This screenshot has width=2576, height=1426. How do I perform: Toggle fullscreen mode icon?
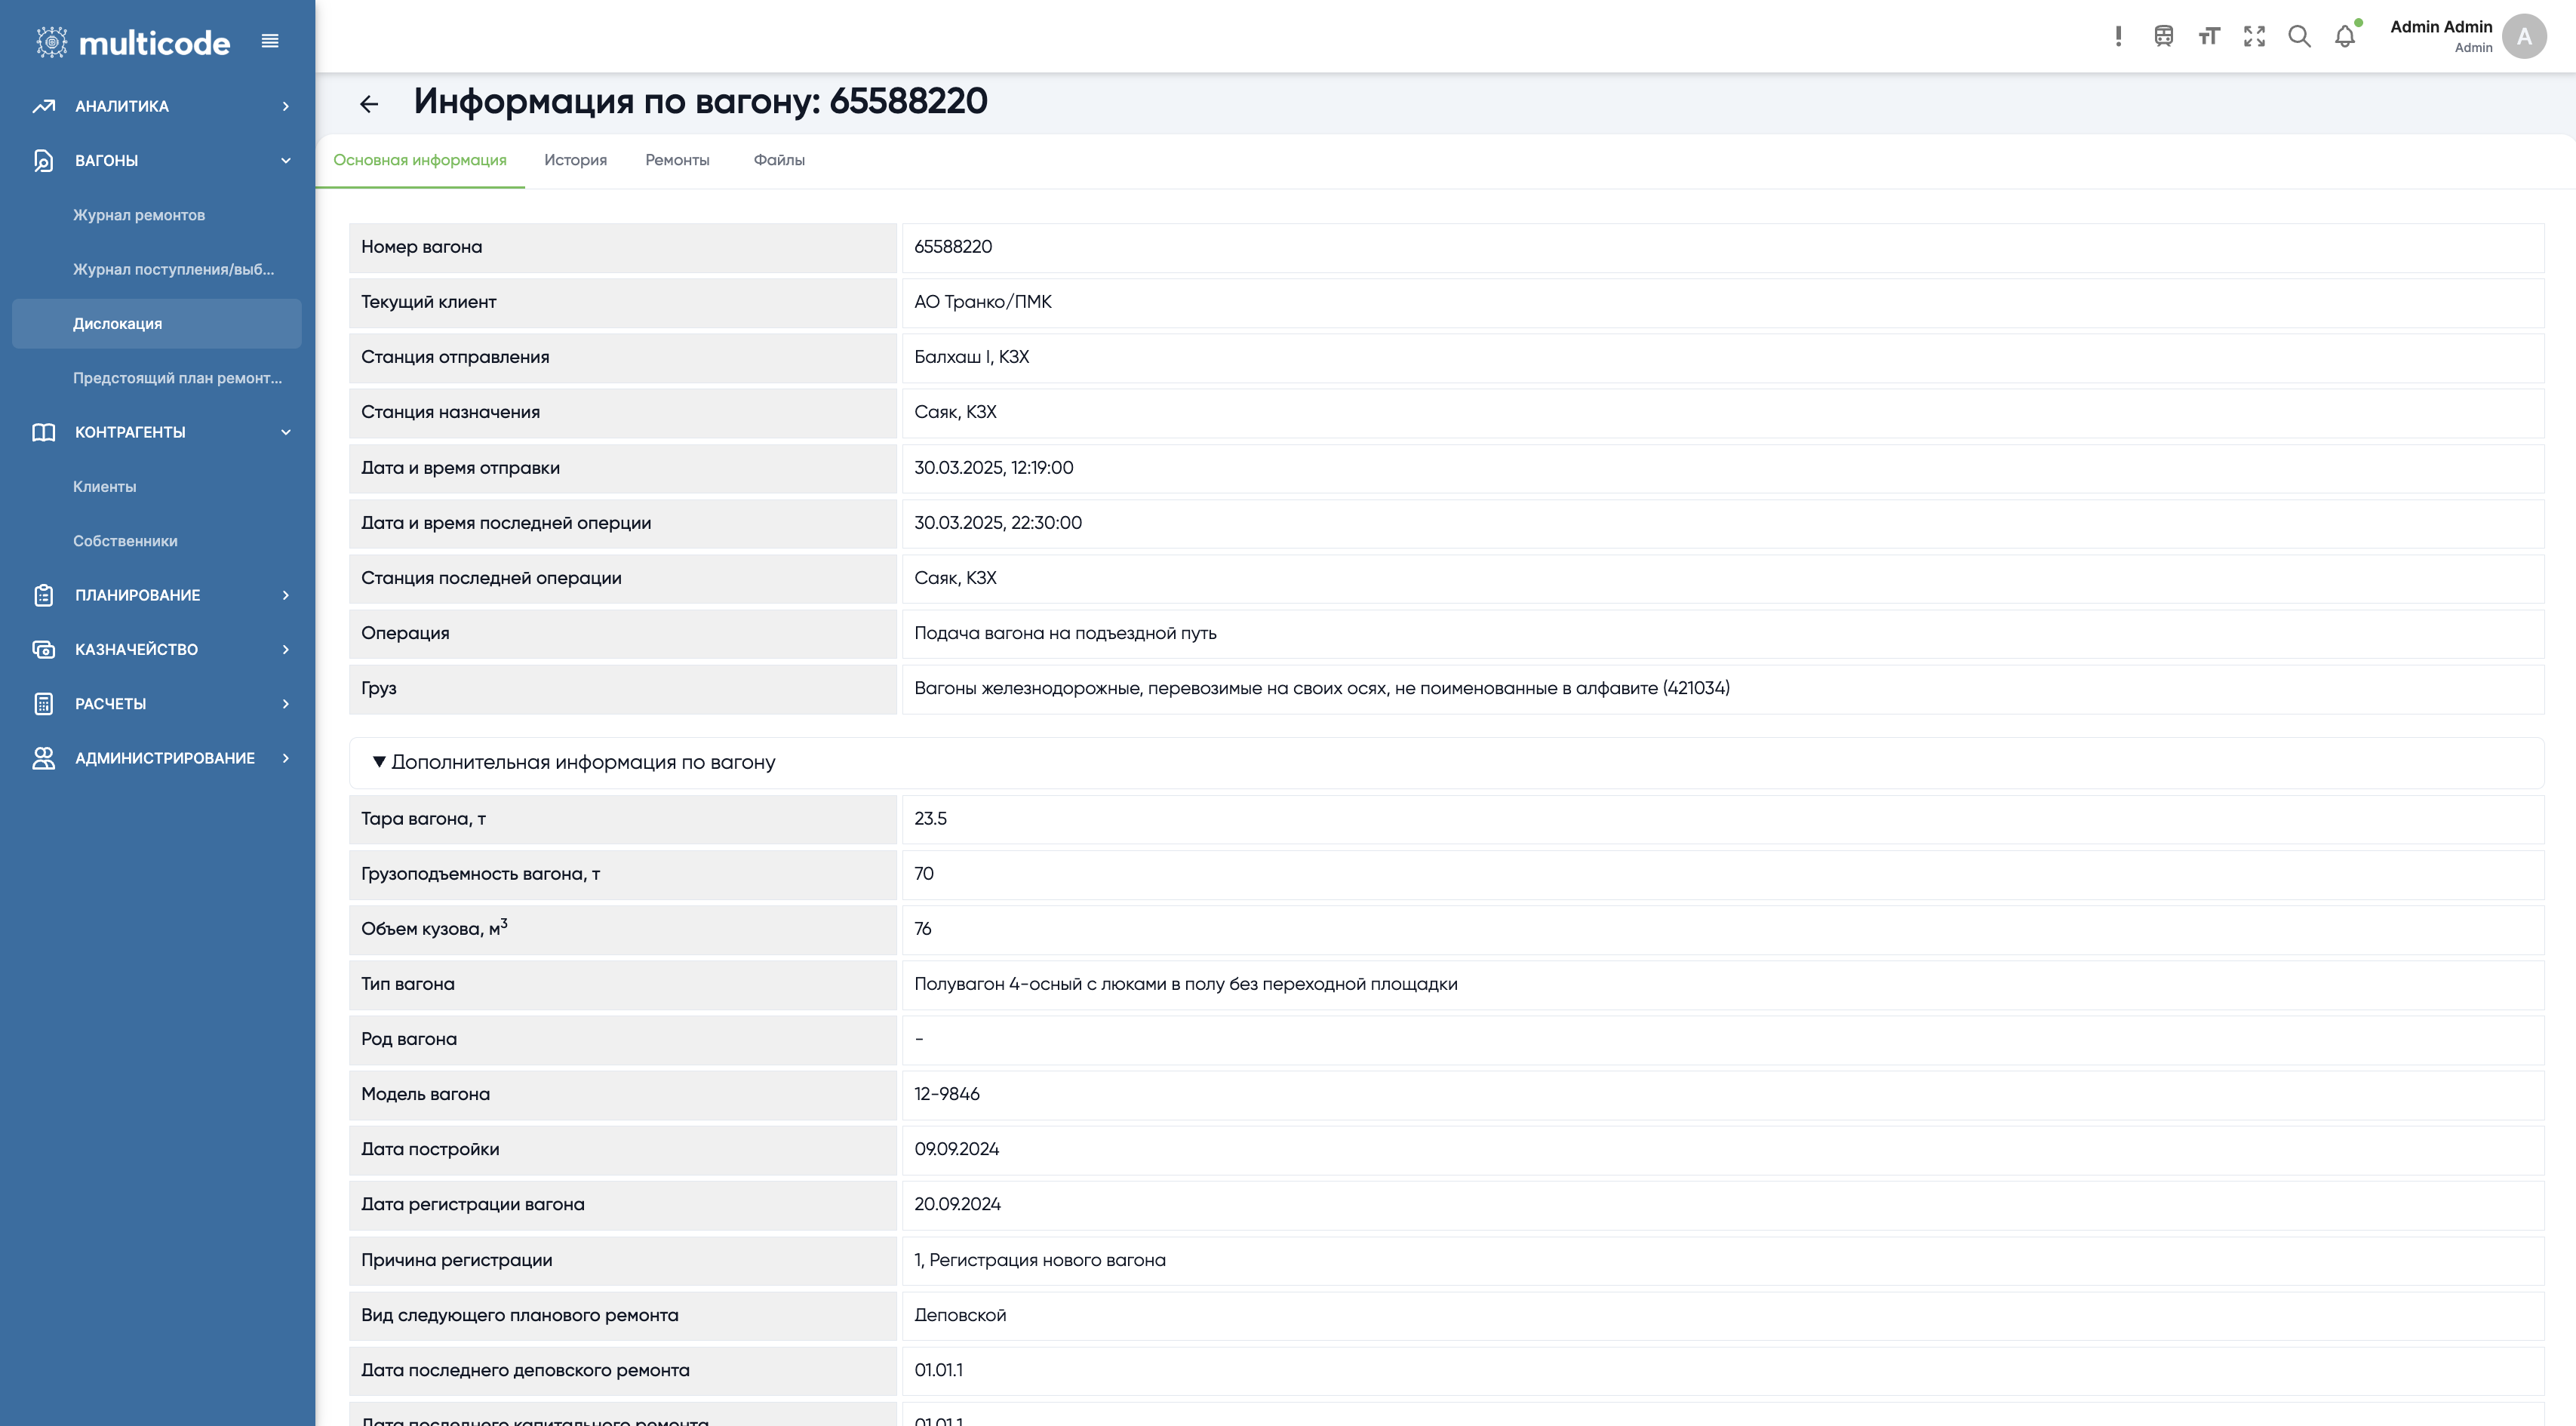[x=2254, y=37]
